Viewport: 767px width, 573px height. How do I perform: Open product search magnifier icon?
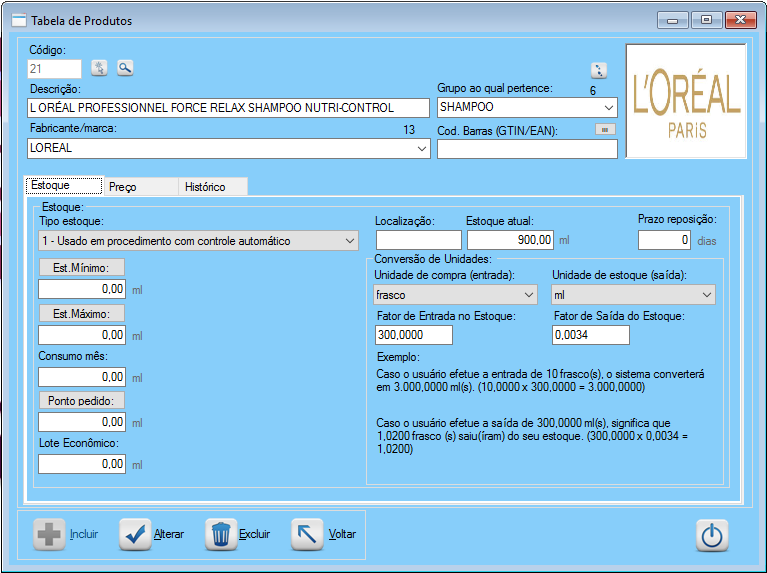[125, 68]
